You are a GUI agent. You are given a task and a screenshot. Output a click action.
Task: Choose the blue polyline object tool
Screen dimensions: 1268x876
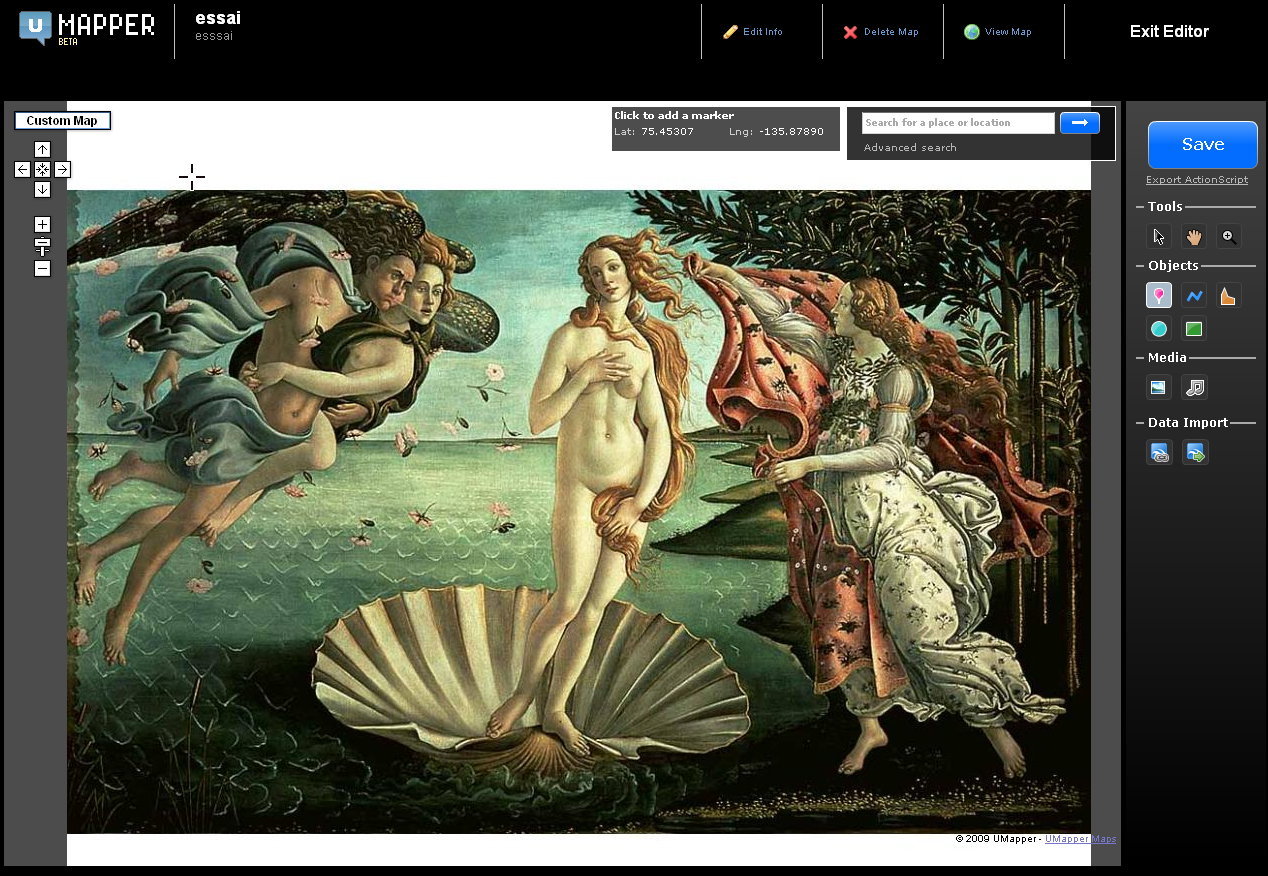coord(1194,295)
